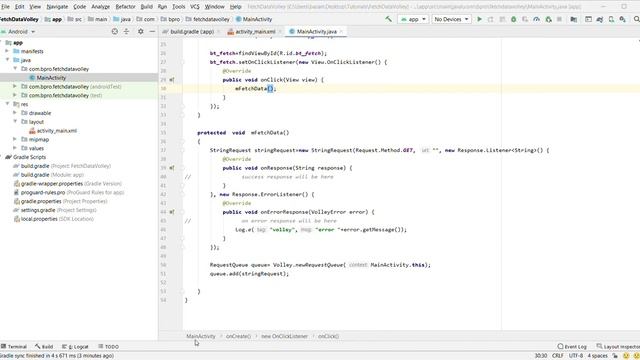Viewport: 640px width, 360px height.
Task: Open the File menu
Action: (x=5, y=7)
